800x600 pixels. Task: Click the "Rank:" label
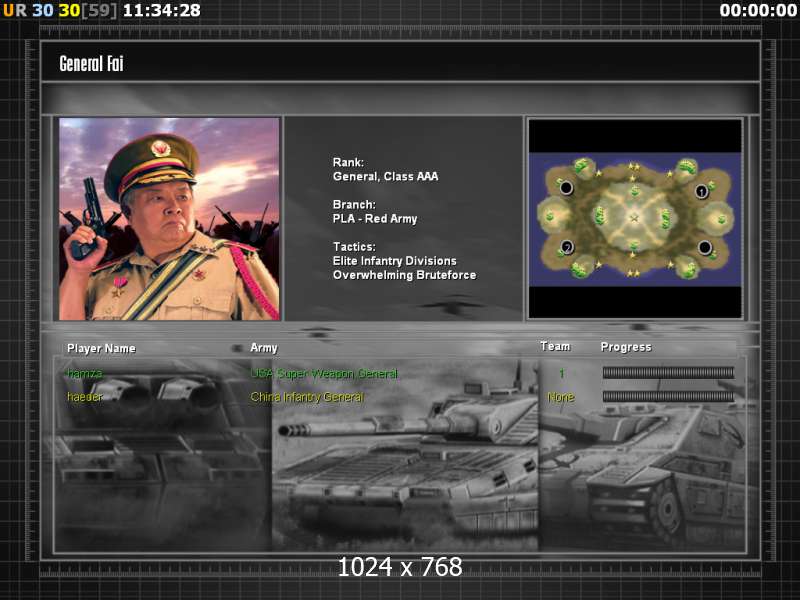(x=348, y=162)
